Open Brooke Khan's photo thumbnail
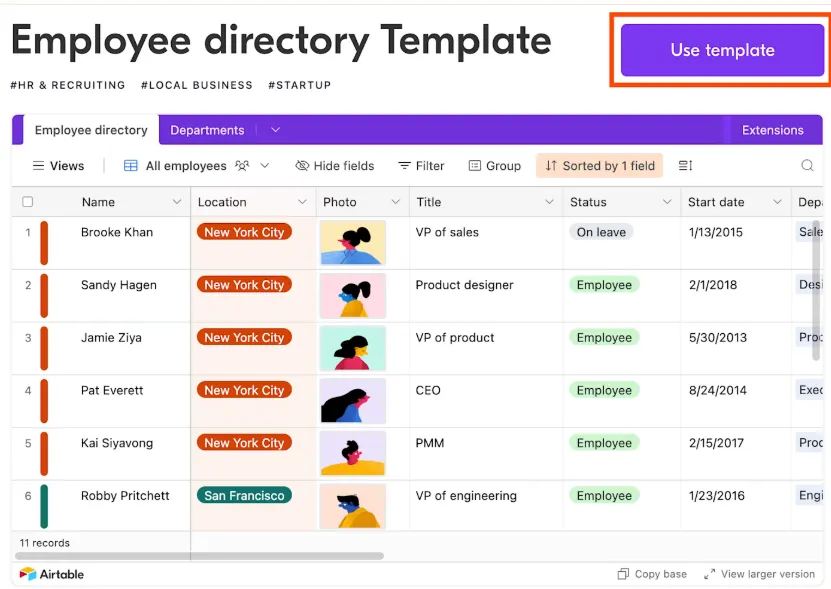Screen dimensions: 831x589 tap(352, 242)
